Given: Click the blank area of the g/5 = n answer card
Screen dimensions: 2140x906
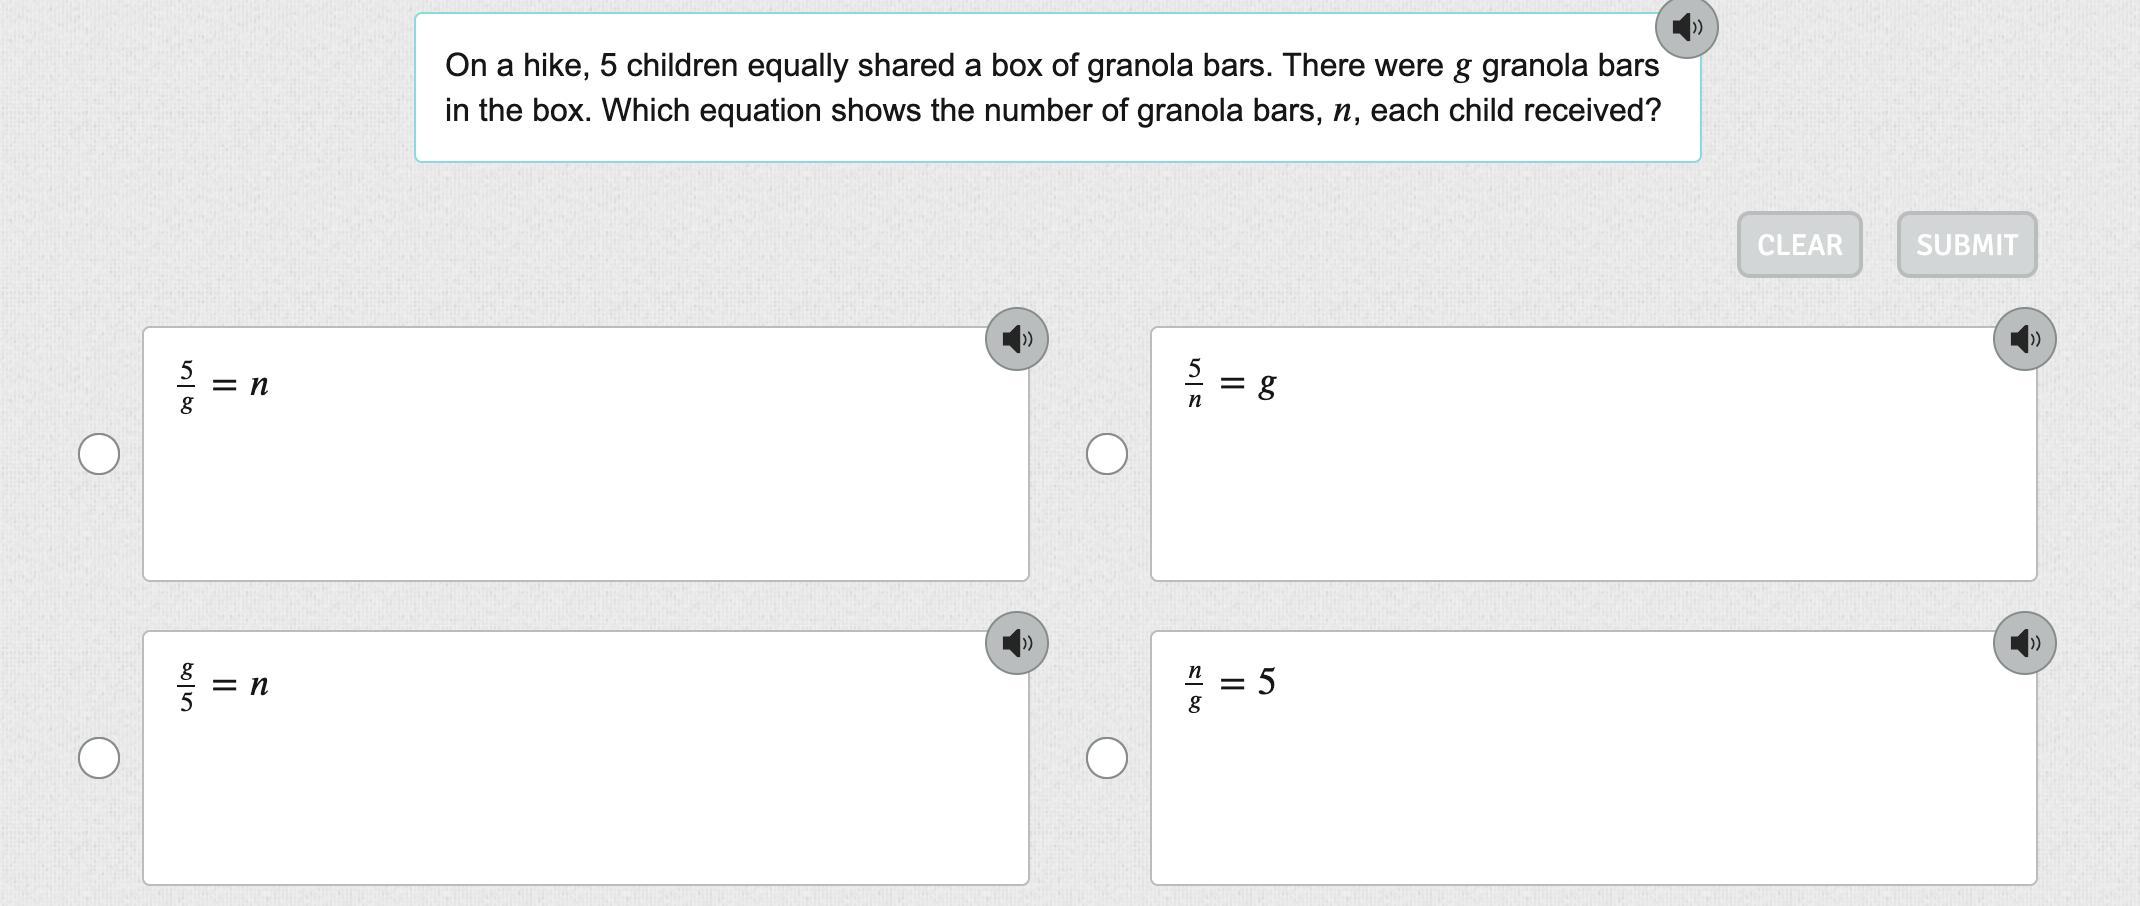Looking at the screenshot, I should (x=586, y=794).
